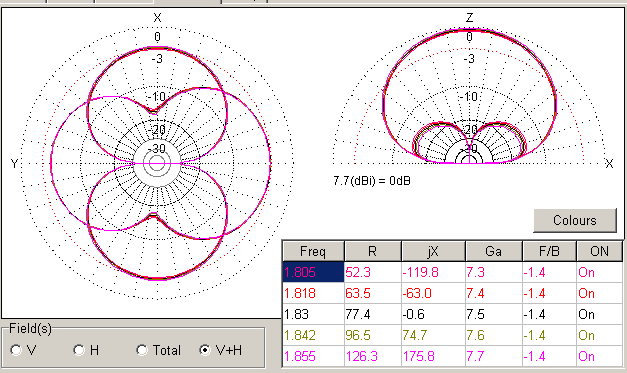
Task: Click the Ga value 7.7
Action: coord(493,356)
